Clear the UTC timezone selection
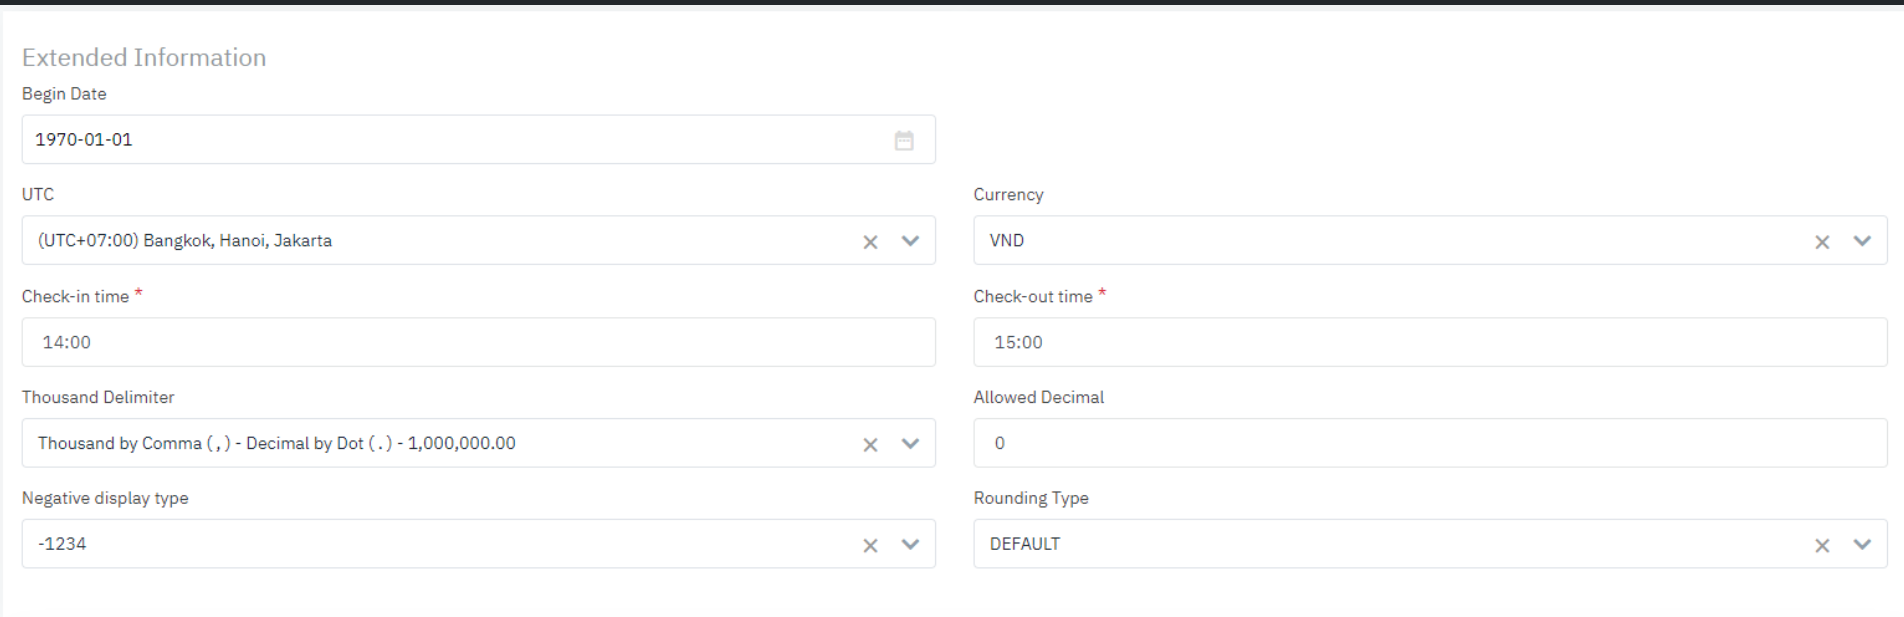1904x617 pixels. [870, 242]
